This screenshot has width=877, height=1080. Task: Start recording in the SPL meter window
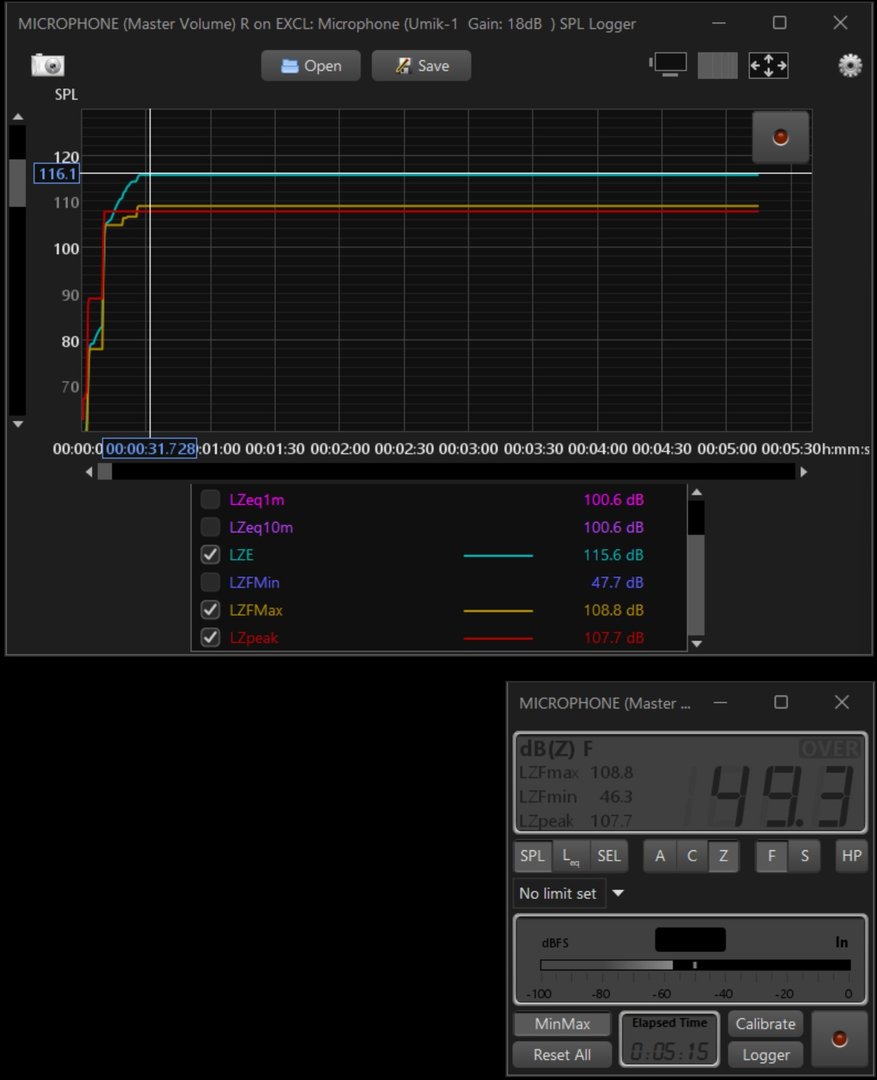[x=839, y=1039]
